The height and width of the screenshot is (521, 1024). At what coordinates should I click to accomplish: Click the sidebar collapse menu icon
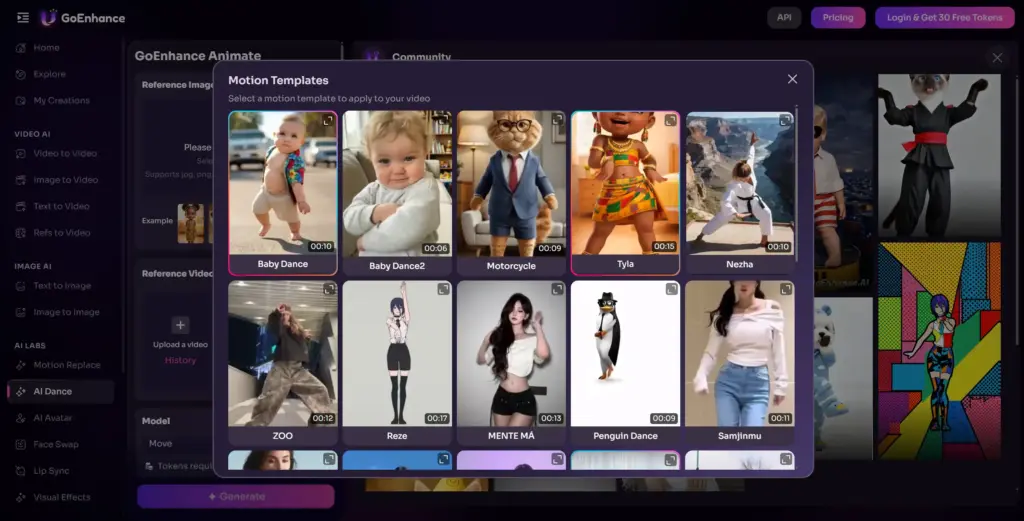coord(23,17)
